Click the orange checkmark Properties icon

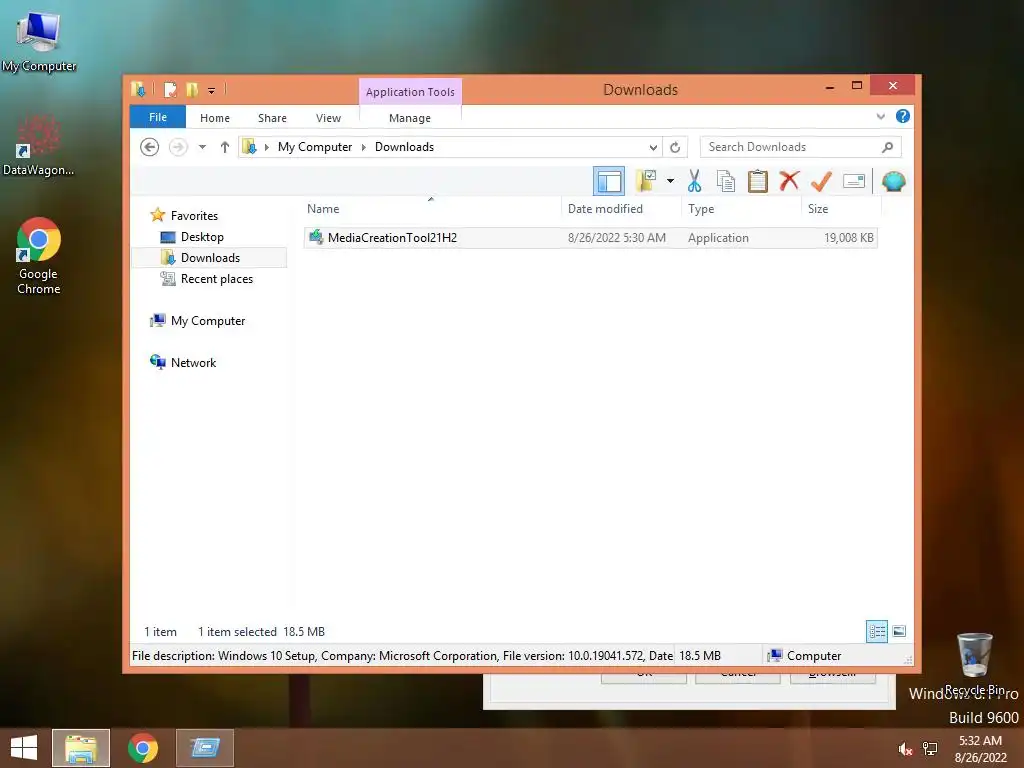[821, 181]
